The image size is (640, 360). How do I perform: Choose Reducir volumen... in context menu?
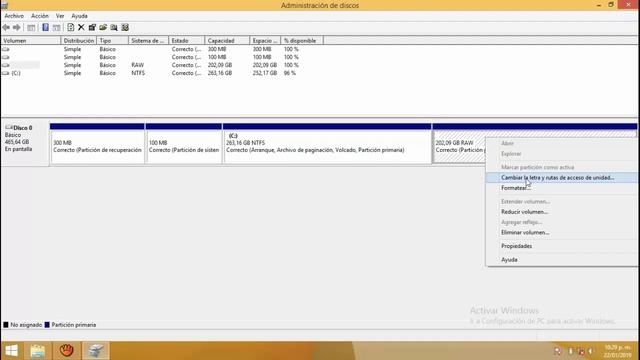tap(561, 212)
